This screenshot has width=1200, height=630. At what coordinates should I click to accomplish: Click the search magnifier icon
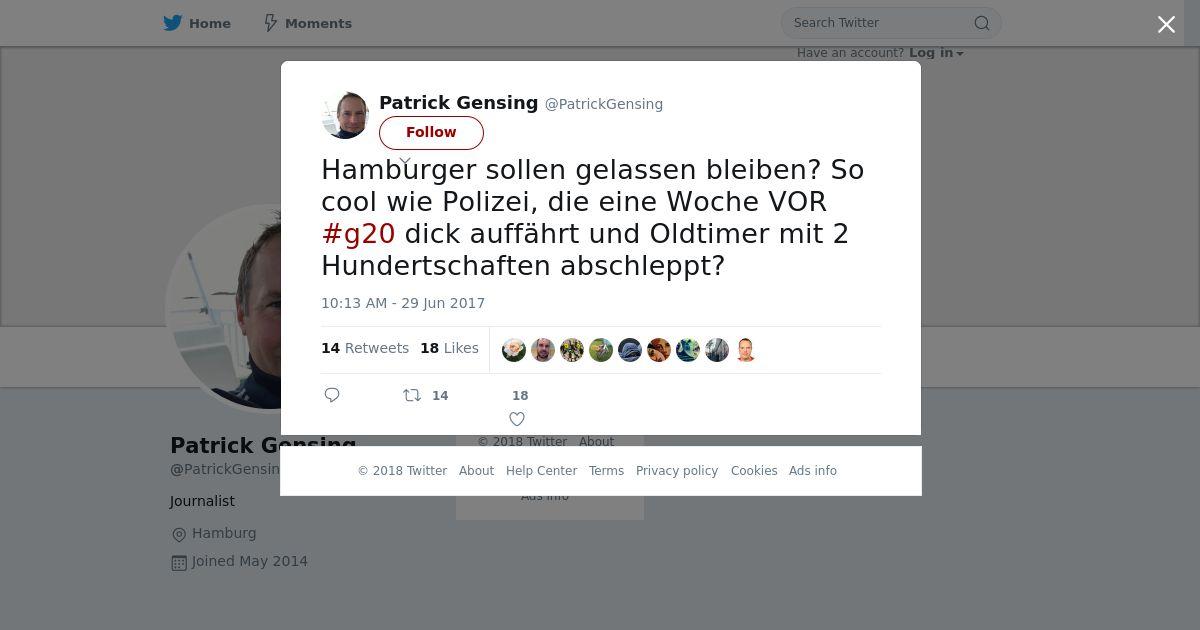982,23
